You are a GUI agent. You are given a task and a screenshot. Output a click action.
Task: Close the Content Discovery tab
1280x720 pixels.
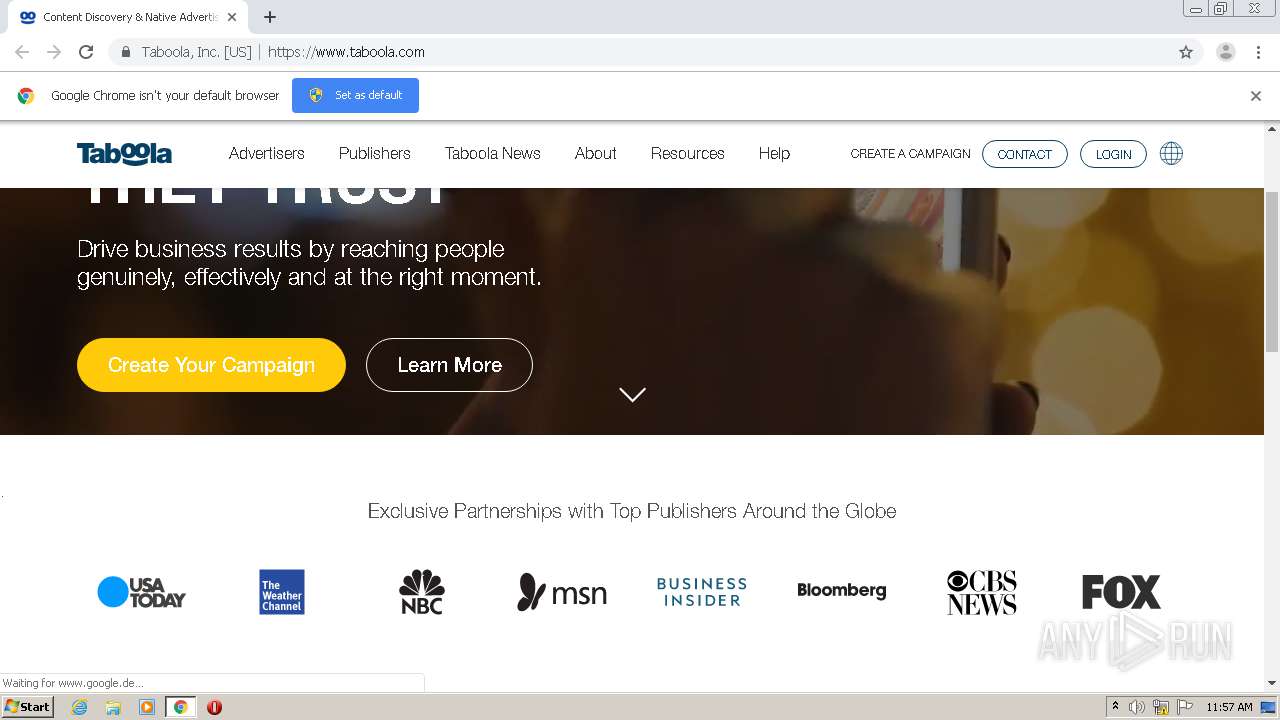pos(232,17)
